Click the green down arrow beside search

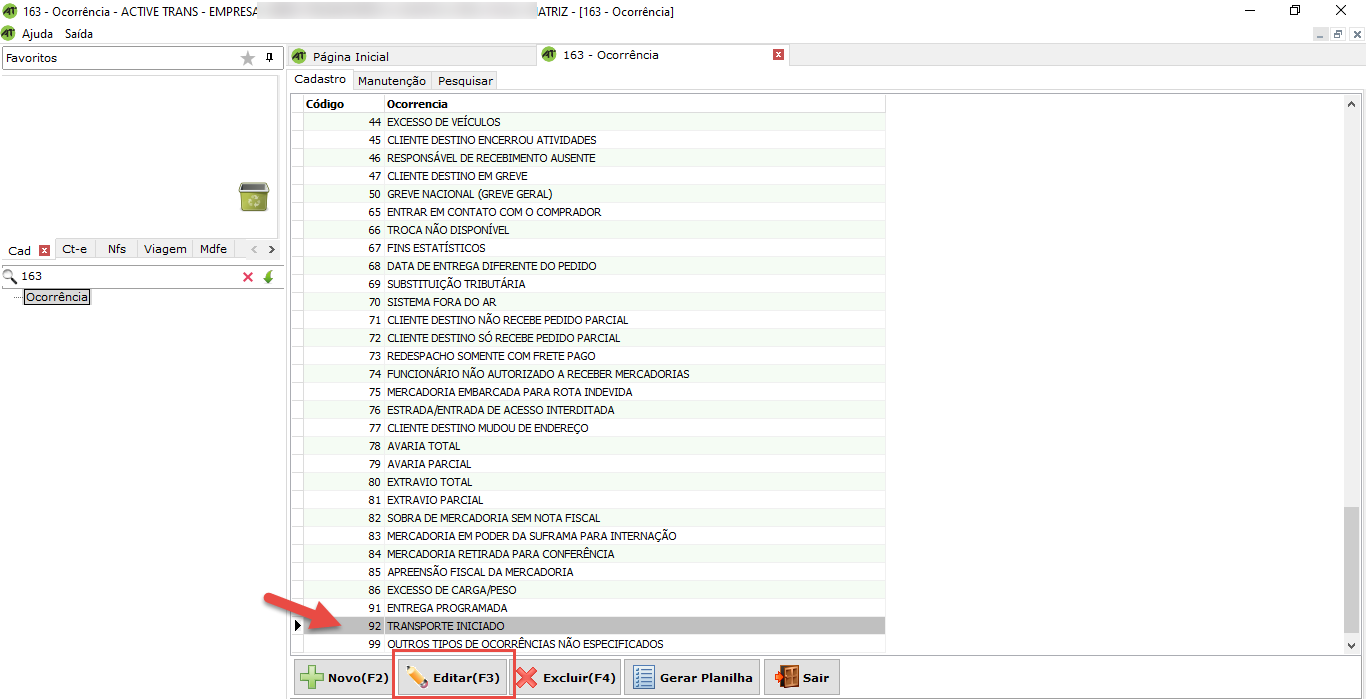tap(268, 277)
